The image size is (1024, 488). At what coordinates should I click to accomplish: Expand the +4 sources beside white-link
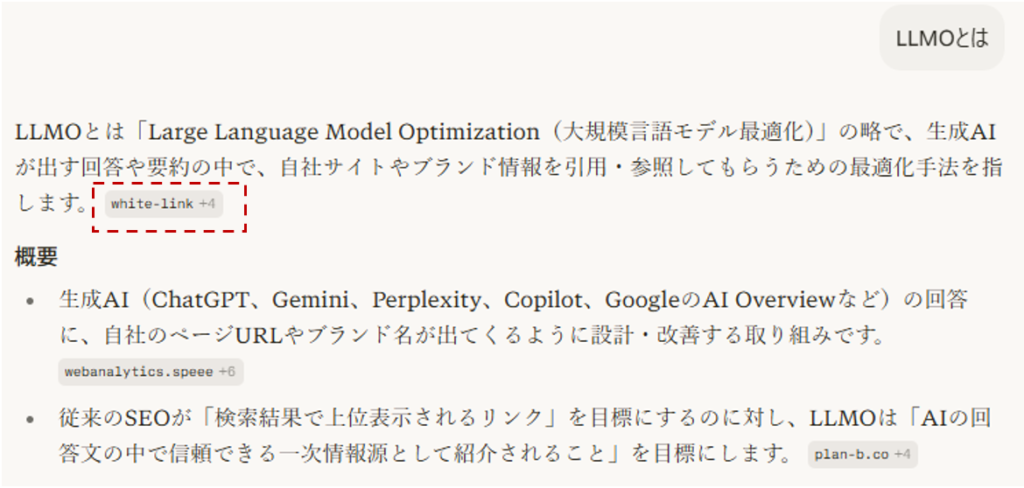tap(207, 204)
